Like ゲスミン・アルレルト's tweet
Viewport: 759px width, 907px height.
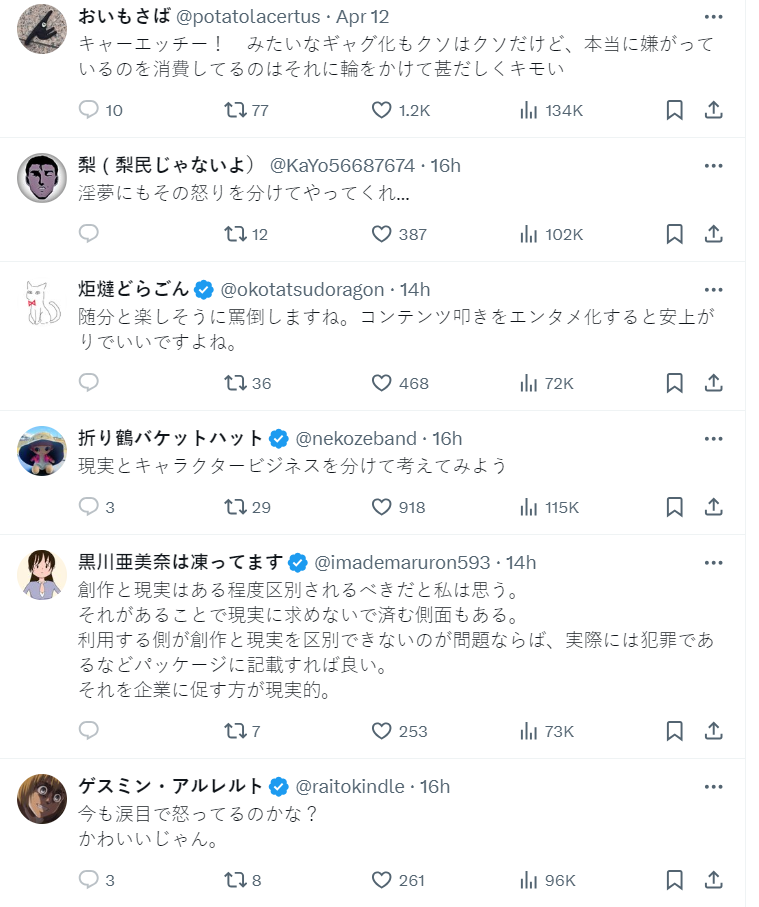[x=381, y=880]
